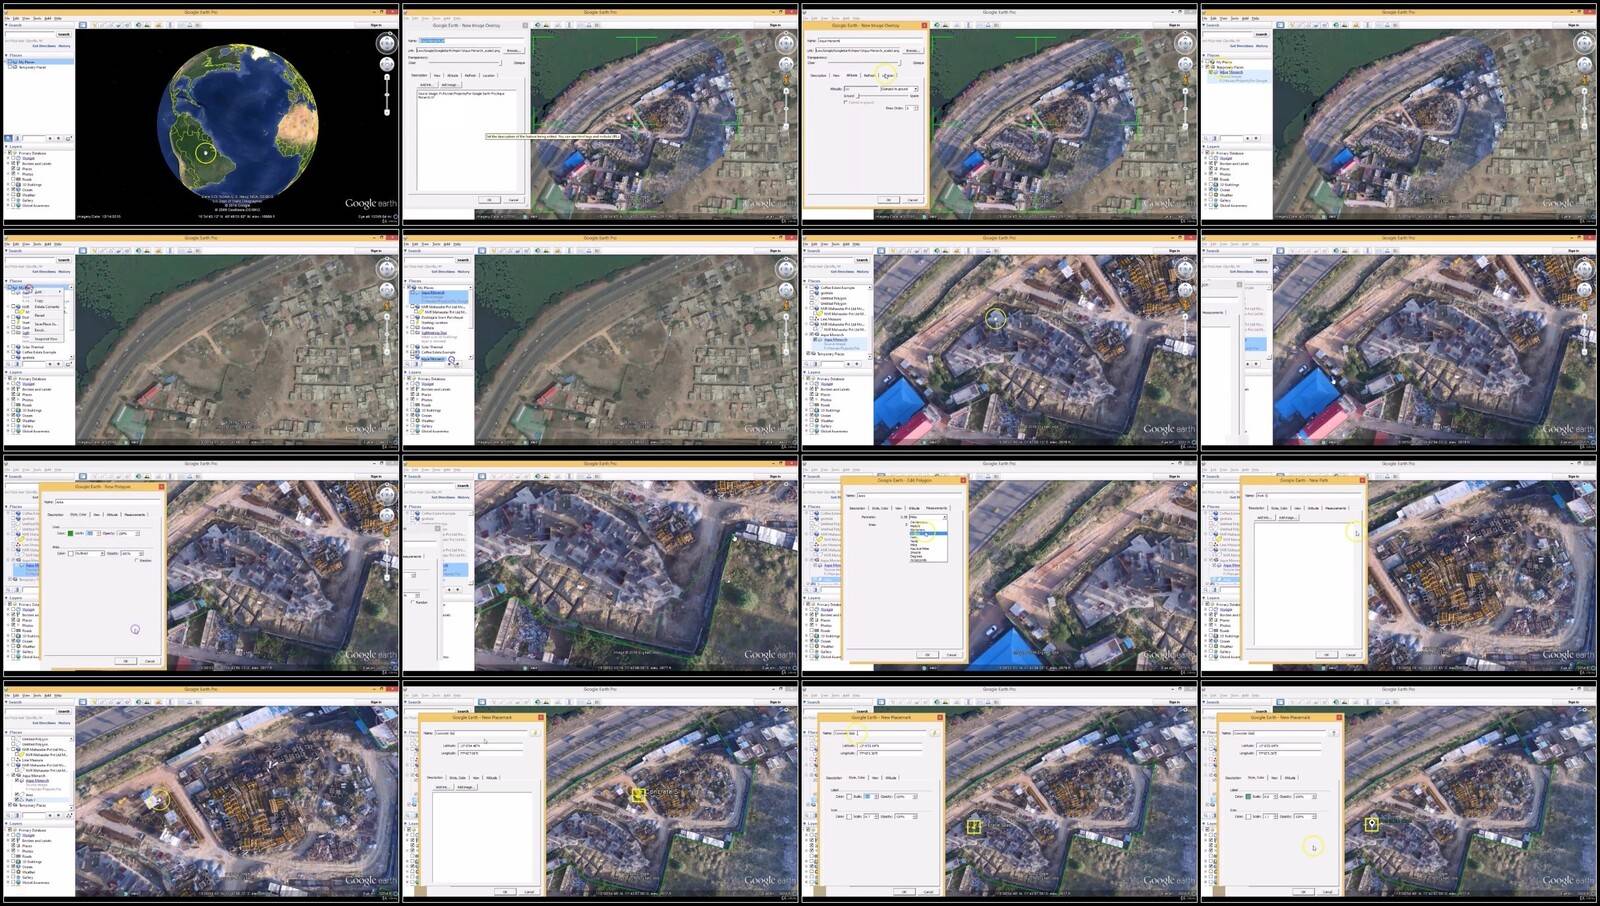Toggle Gallery layer checkbox in globe frame
Screen dimensions: 1600x906
[x=13, y=200]
